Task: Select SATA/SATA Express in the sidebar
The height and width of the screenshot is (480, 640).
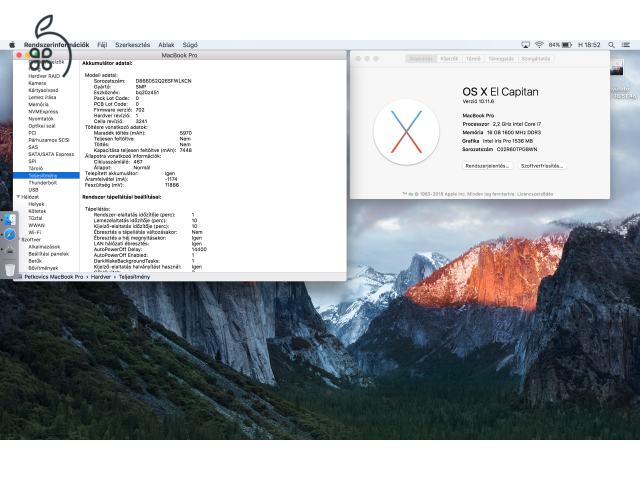Action: [51, 154]
